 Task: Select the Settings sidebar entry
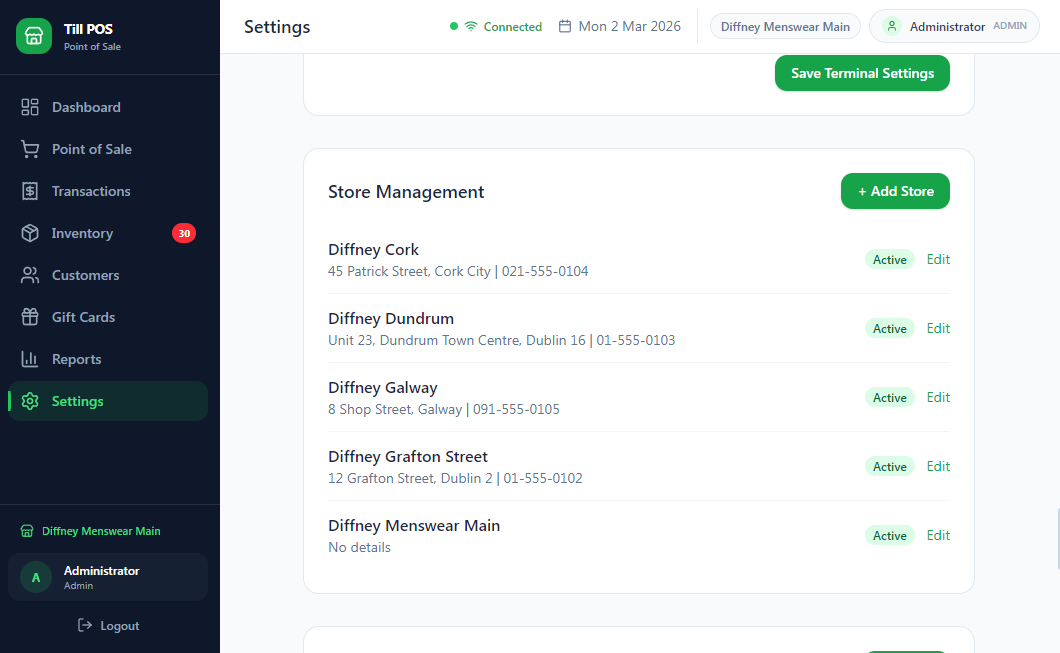(80, 401)
